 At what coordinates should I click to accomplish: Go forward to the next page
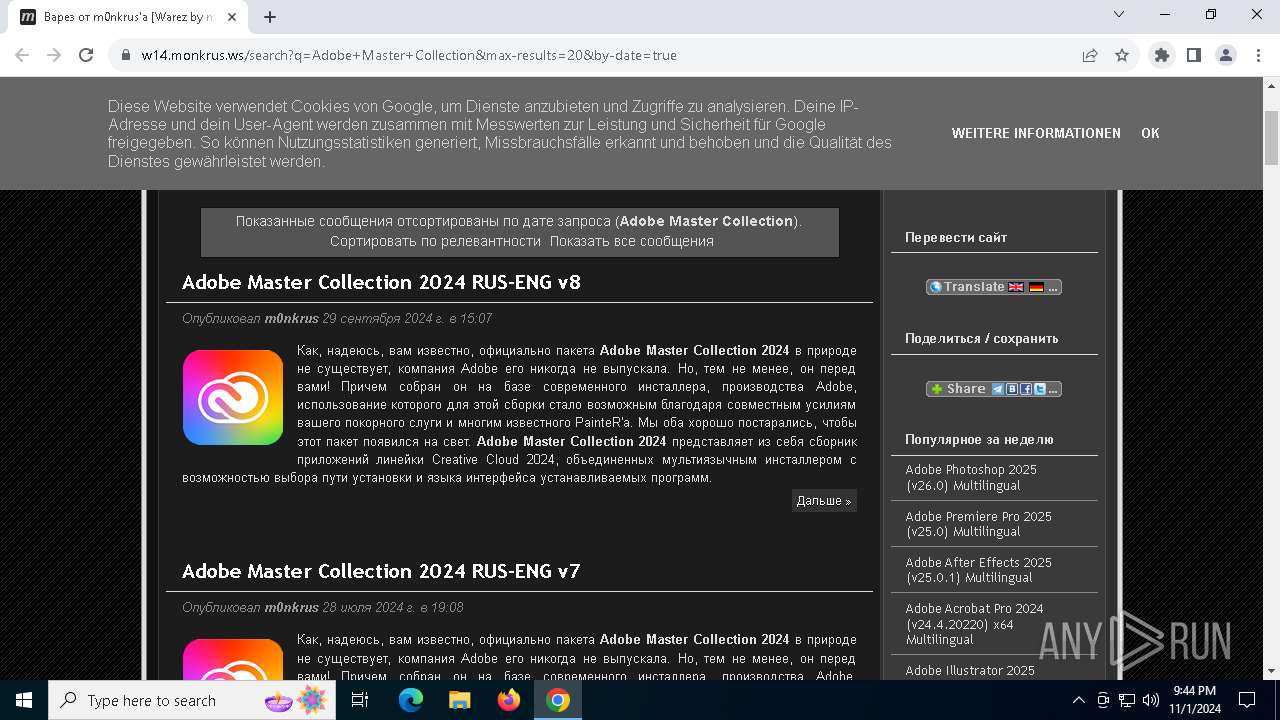[54, 55]
